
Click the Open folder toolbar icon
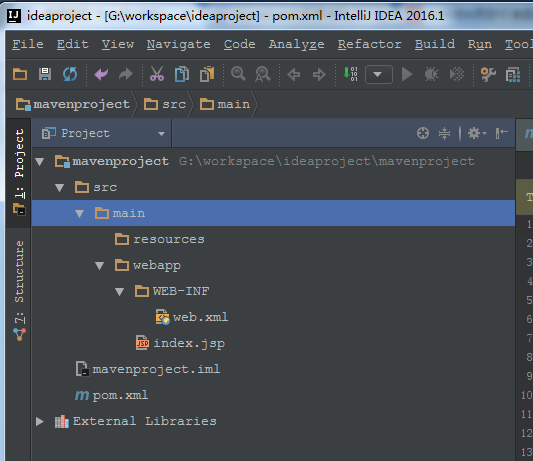(20, 74)
